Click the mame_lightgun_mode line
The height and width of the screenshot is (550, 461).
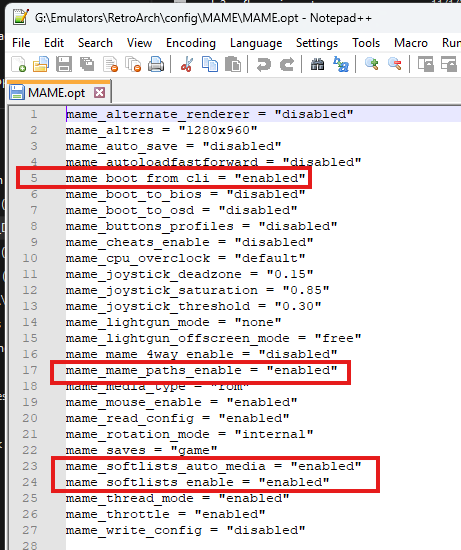pos(173,322)
